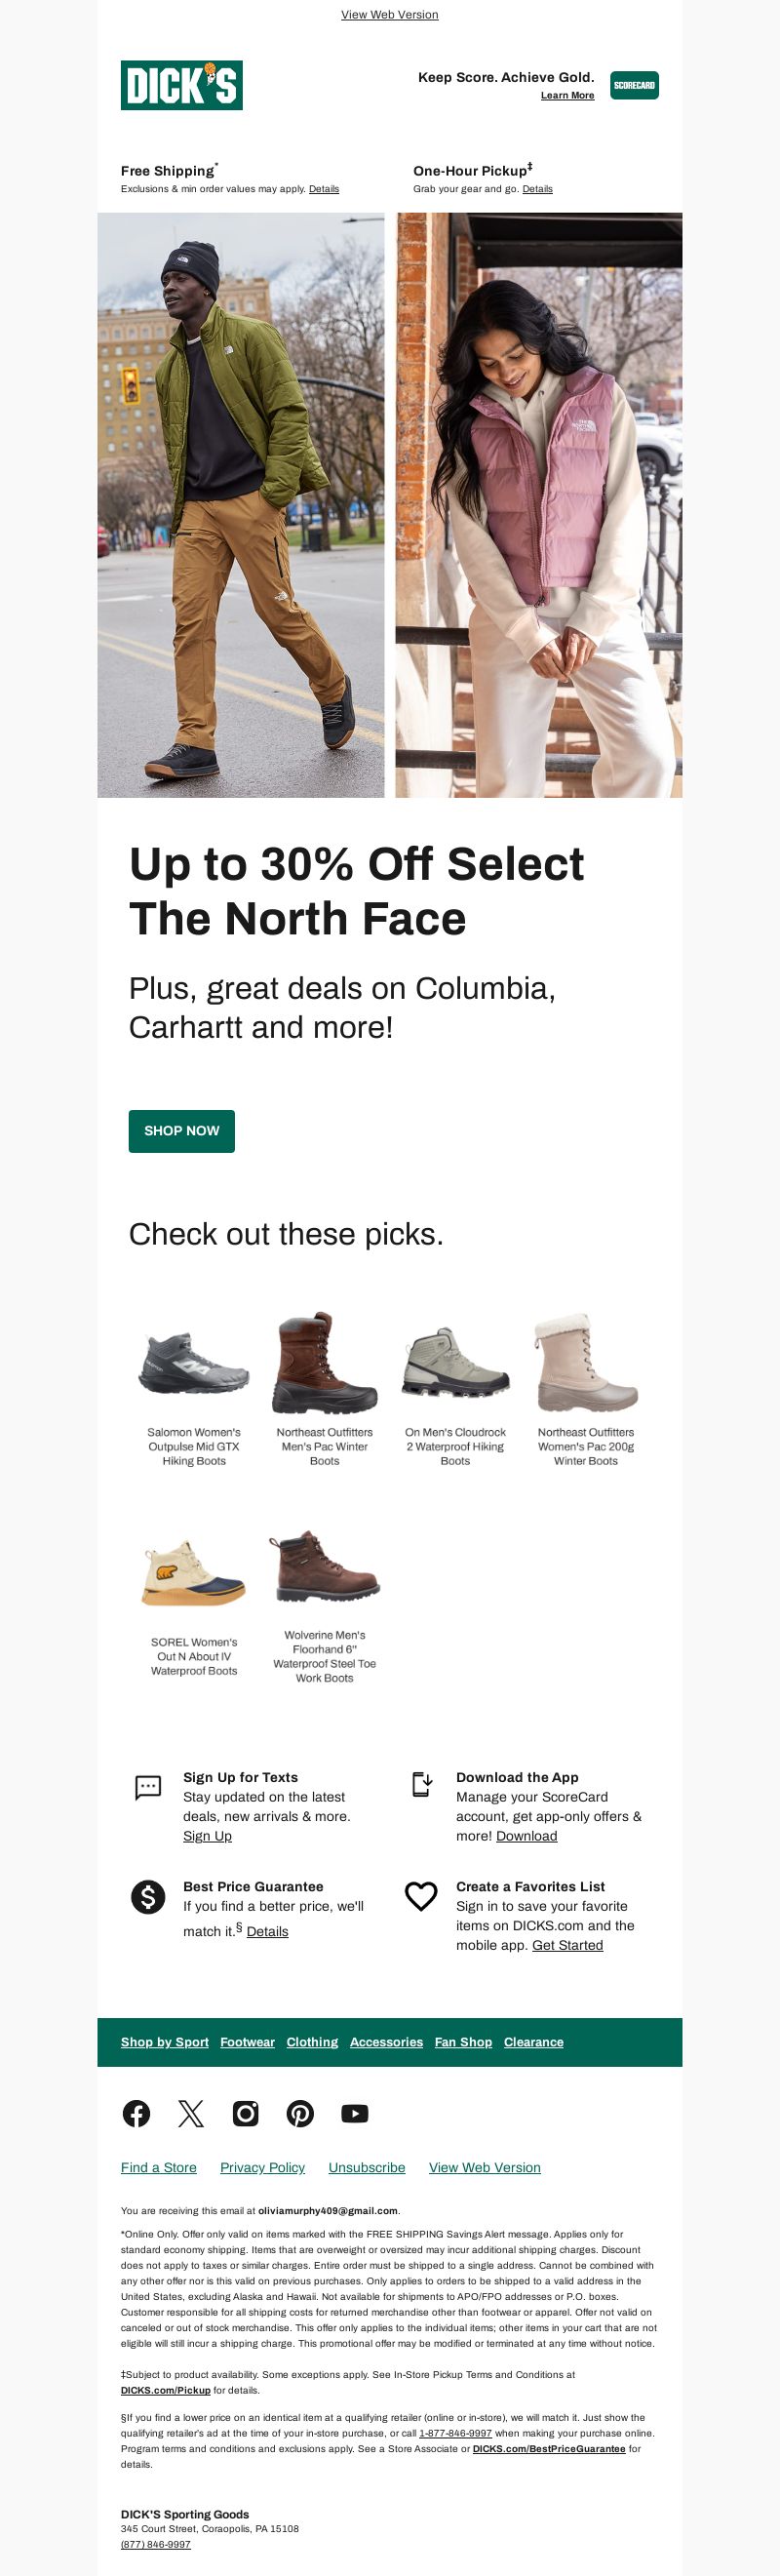Open Fan Shop from the navigation bar
The image size is (780, 2576).
463,2042
